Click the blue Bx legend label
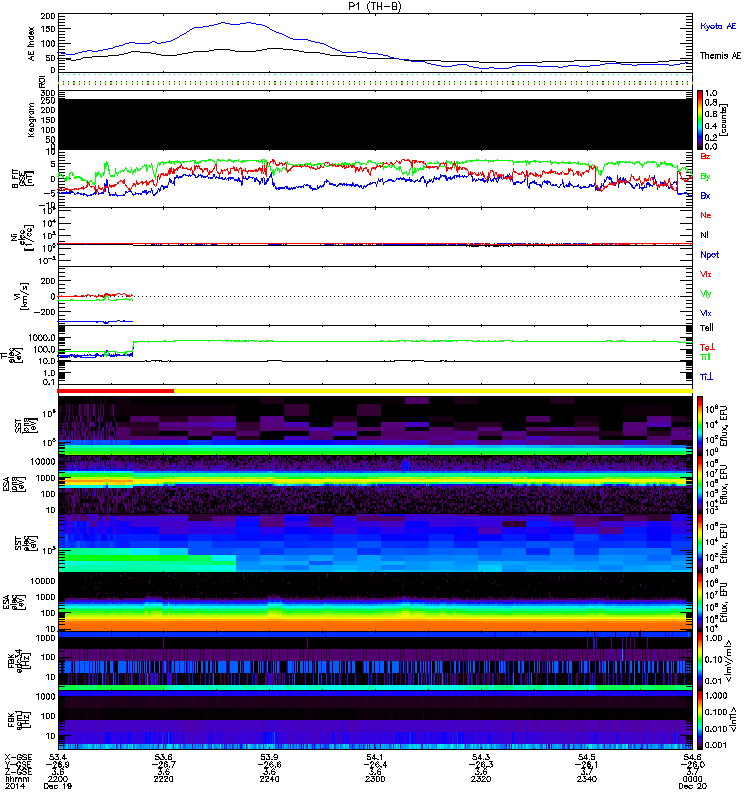 [x=705, y=195]
